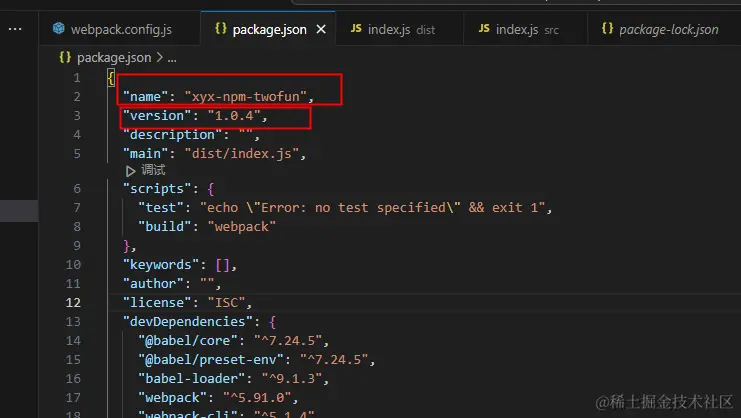Click the value "dist/index.js"
The width and height of the screenshot is (741, 418).
coord(241,154)
